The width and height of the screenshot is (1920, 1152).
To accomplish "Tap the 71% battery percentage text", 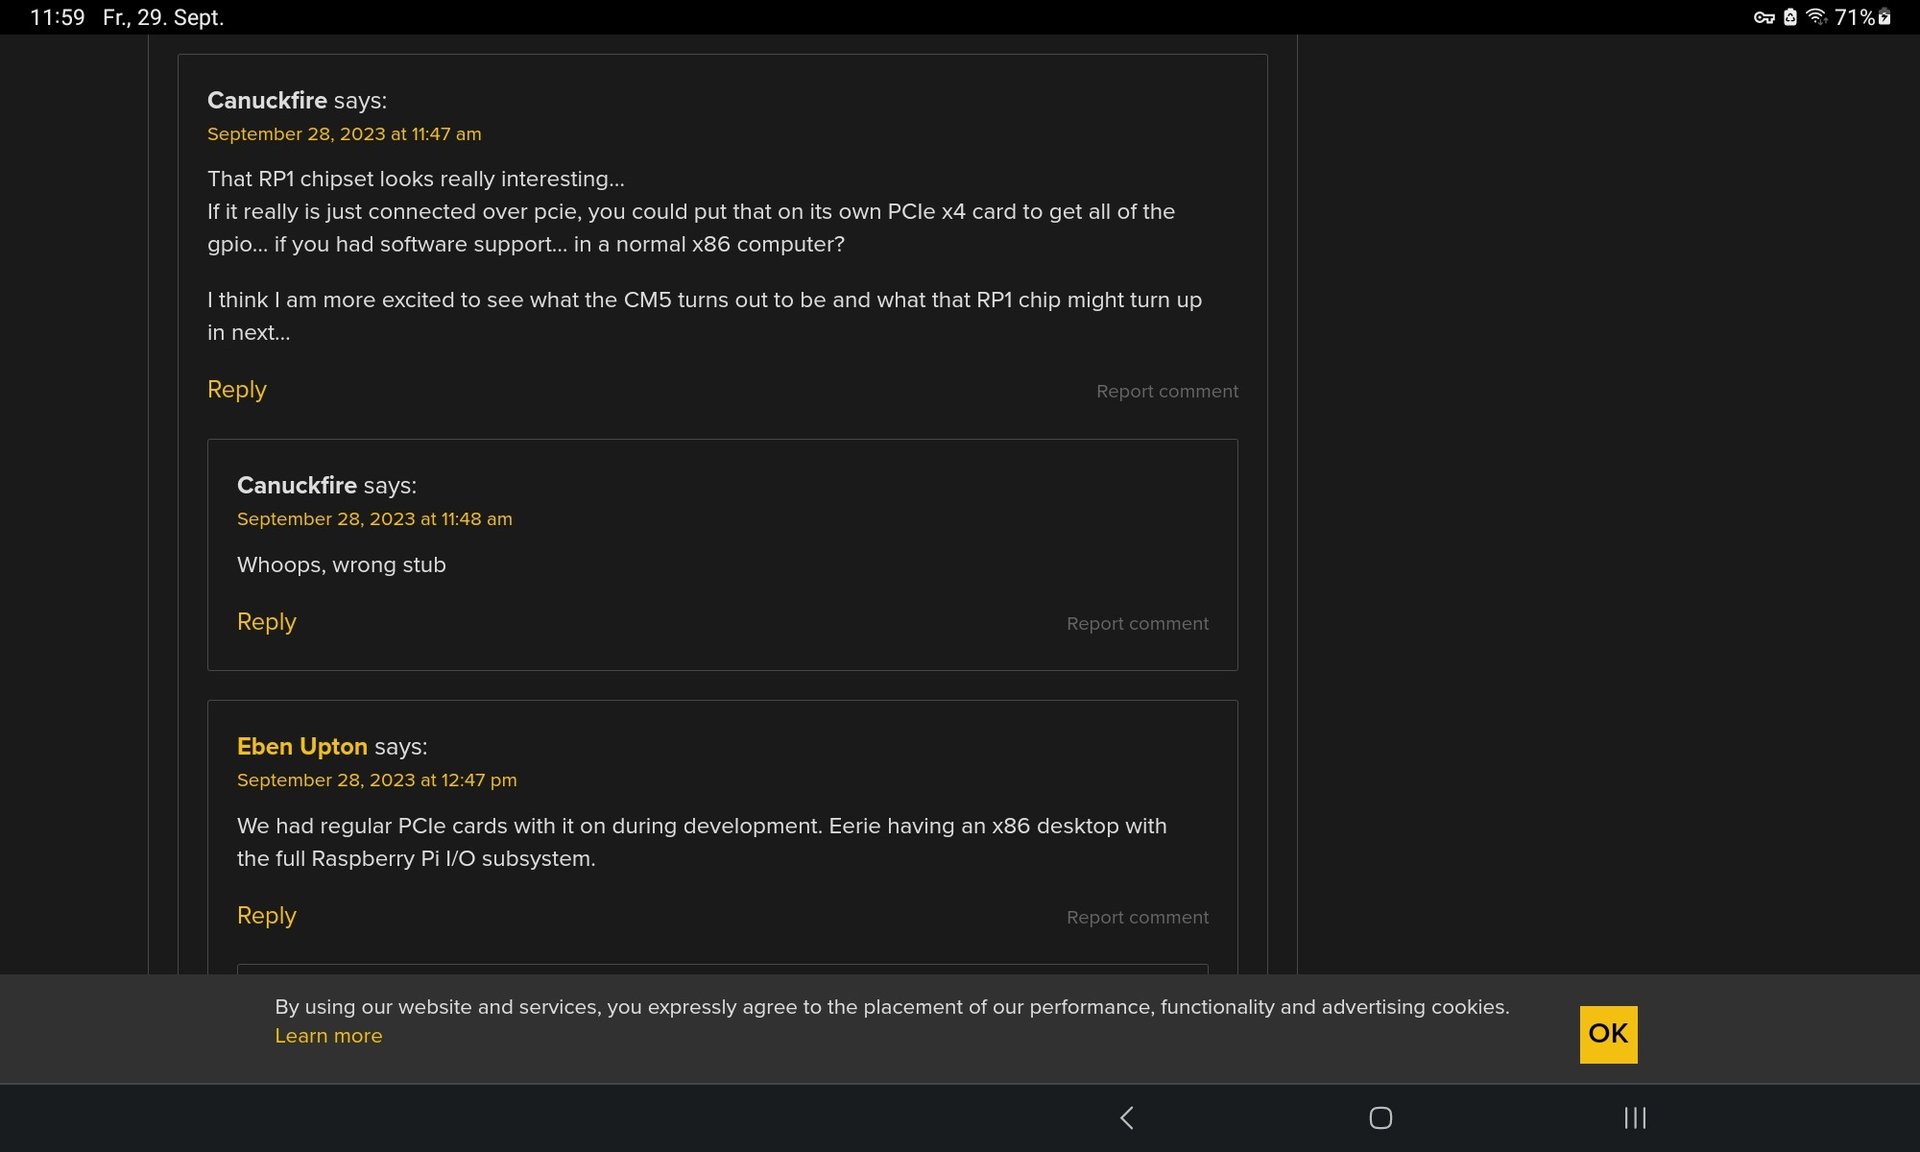I will point(1853,17).
